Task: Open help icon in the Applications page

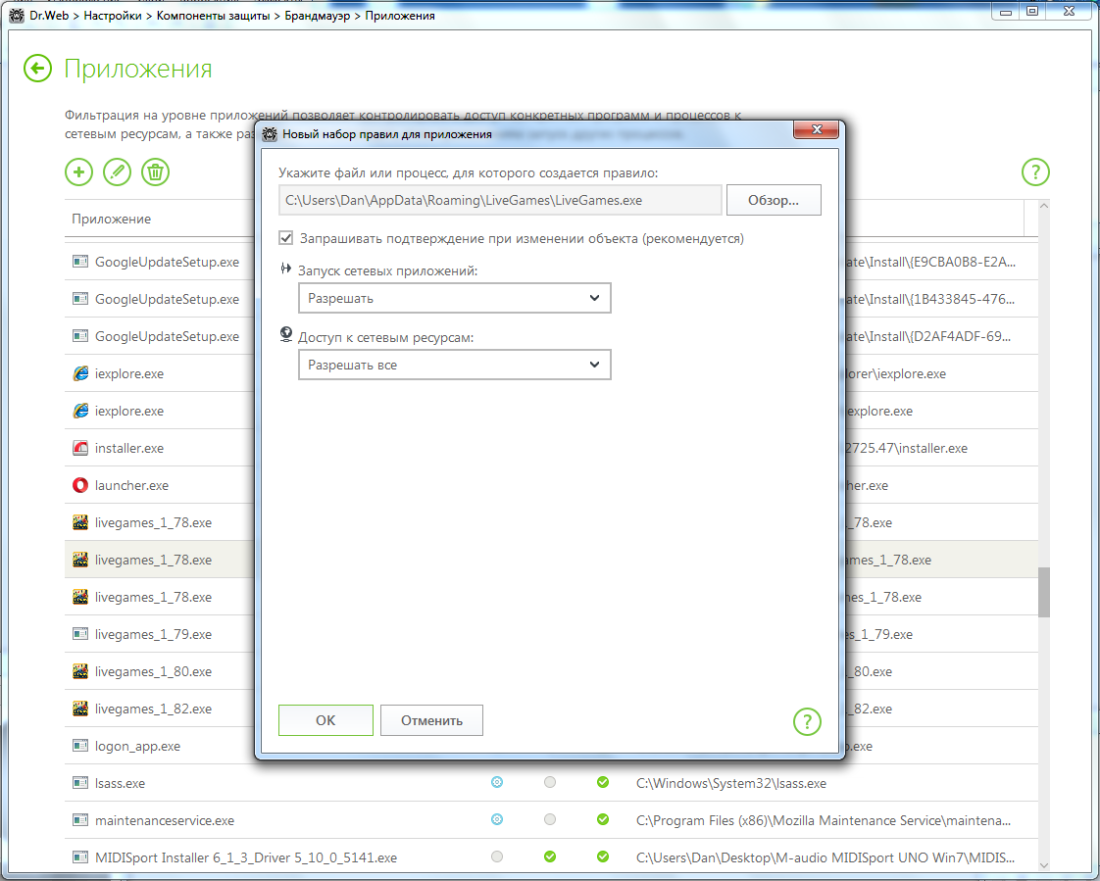Action: pos(1035,172)
